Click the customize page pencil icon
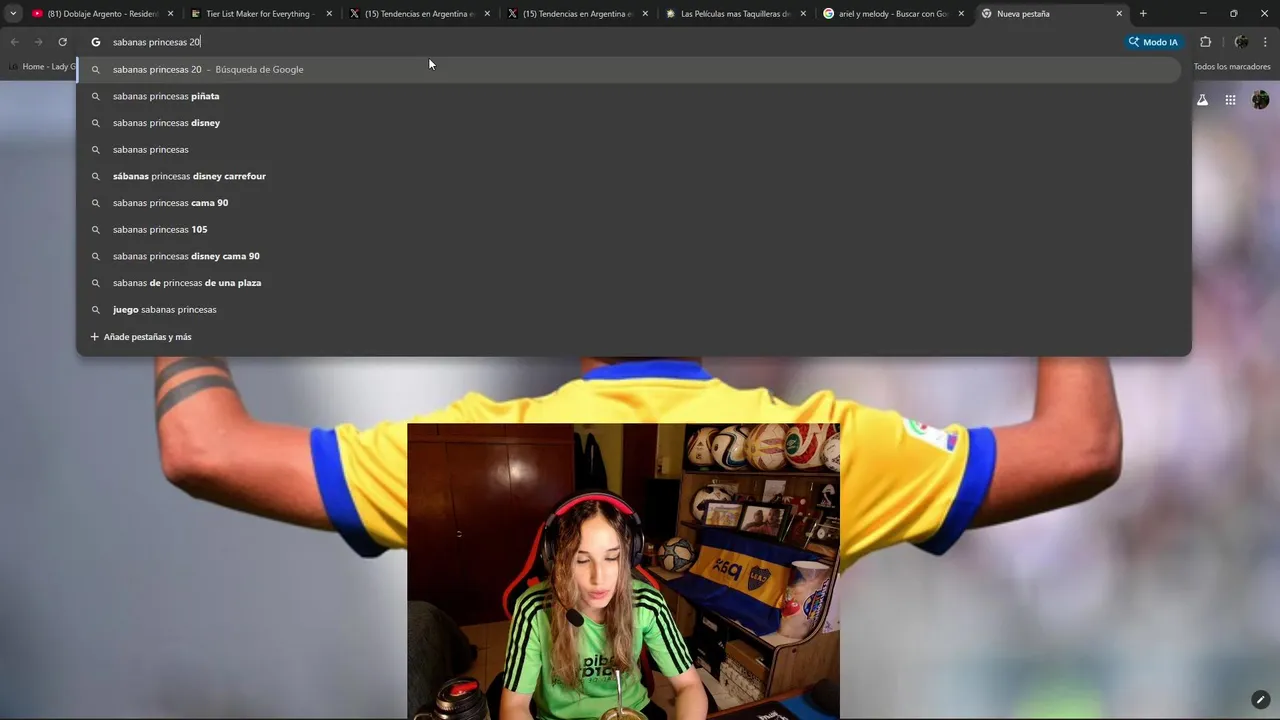Viewport: 1280px width, 720px height. (1260, 700)
